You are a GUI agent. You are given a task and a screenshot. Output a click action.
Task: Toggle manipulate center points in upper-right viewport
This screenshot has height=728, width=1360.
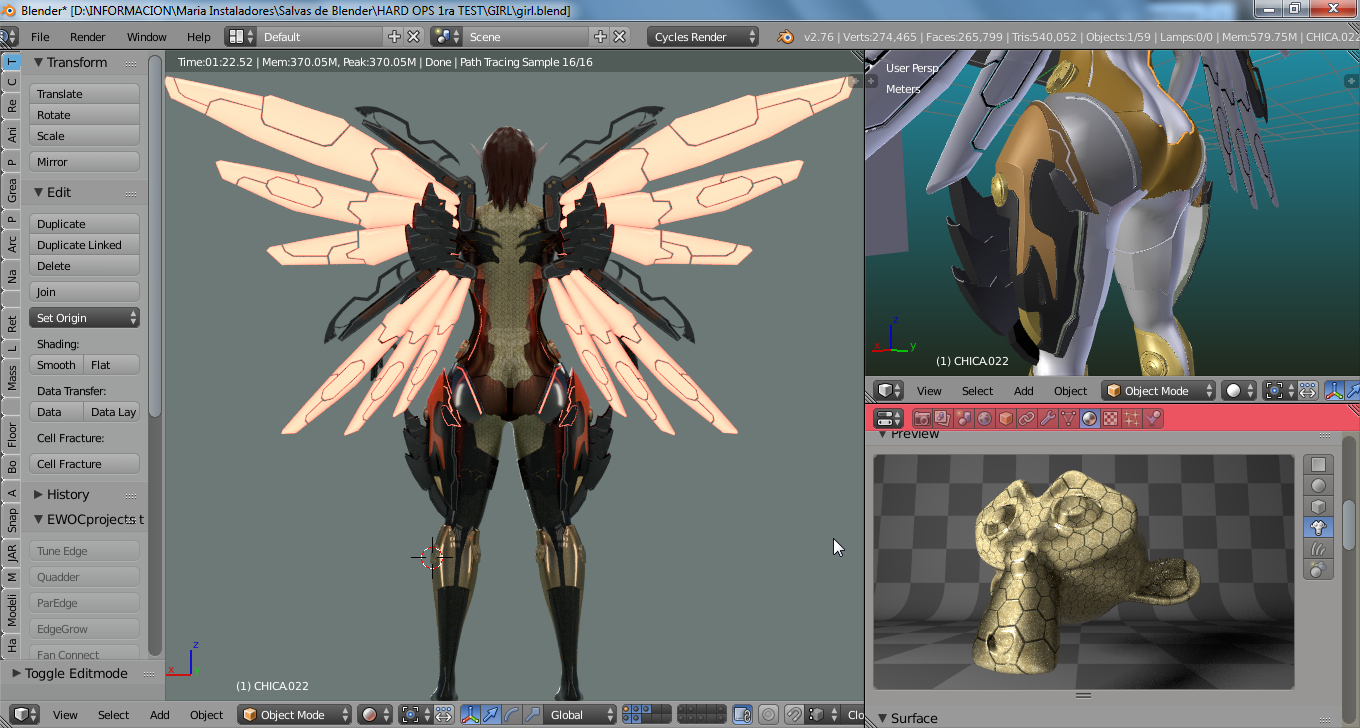[x=1307, y=391]
